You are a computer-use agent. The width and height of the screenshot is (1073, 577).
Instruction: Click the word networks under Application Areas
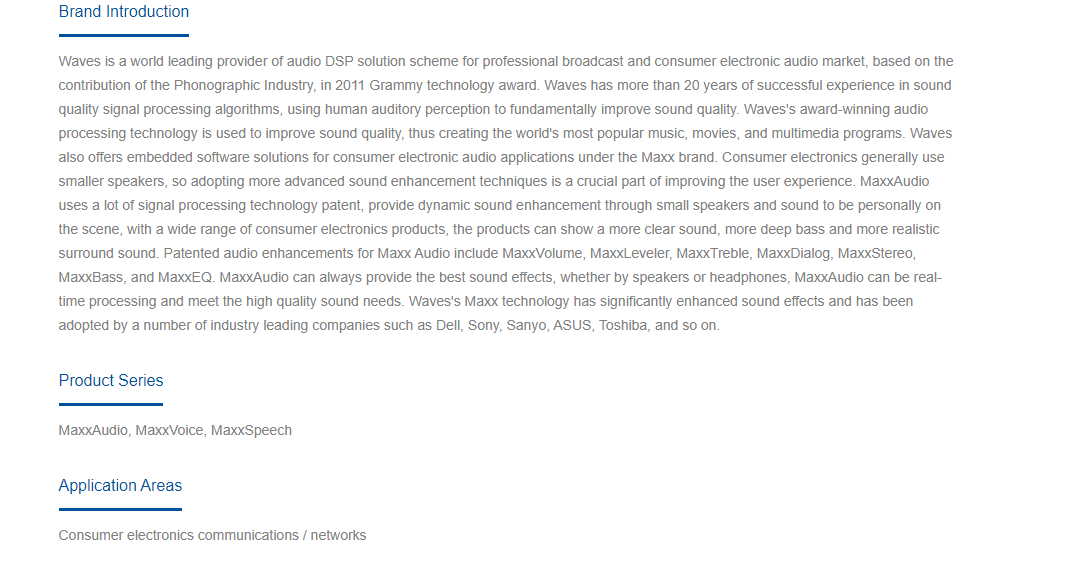(x=338, y=535)
